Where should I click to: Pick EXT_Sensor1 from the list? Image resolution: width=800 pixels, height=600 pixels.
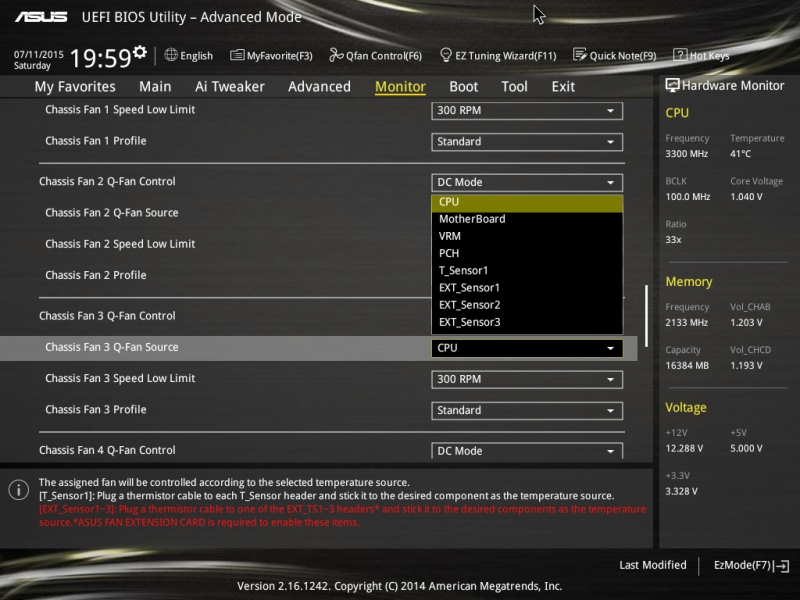pos(527,288)
